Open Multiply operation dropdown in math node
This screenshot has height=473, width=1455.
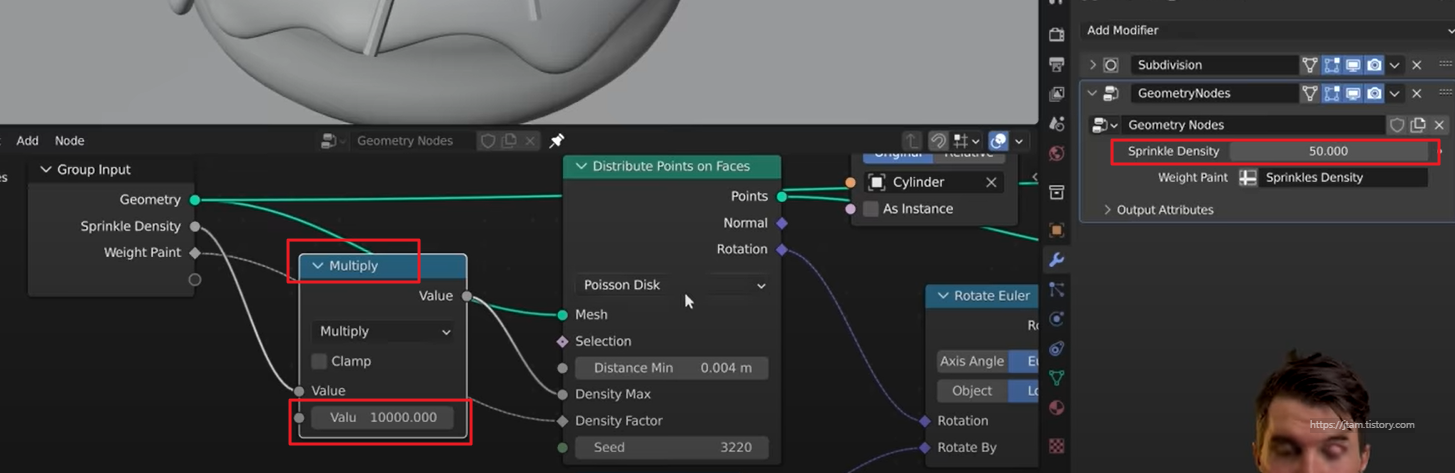tap(384, 331)
